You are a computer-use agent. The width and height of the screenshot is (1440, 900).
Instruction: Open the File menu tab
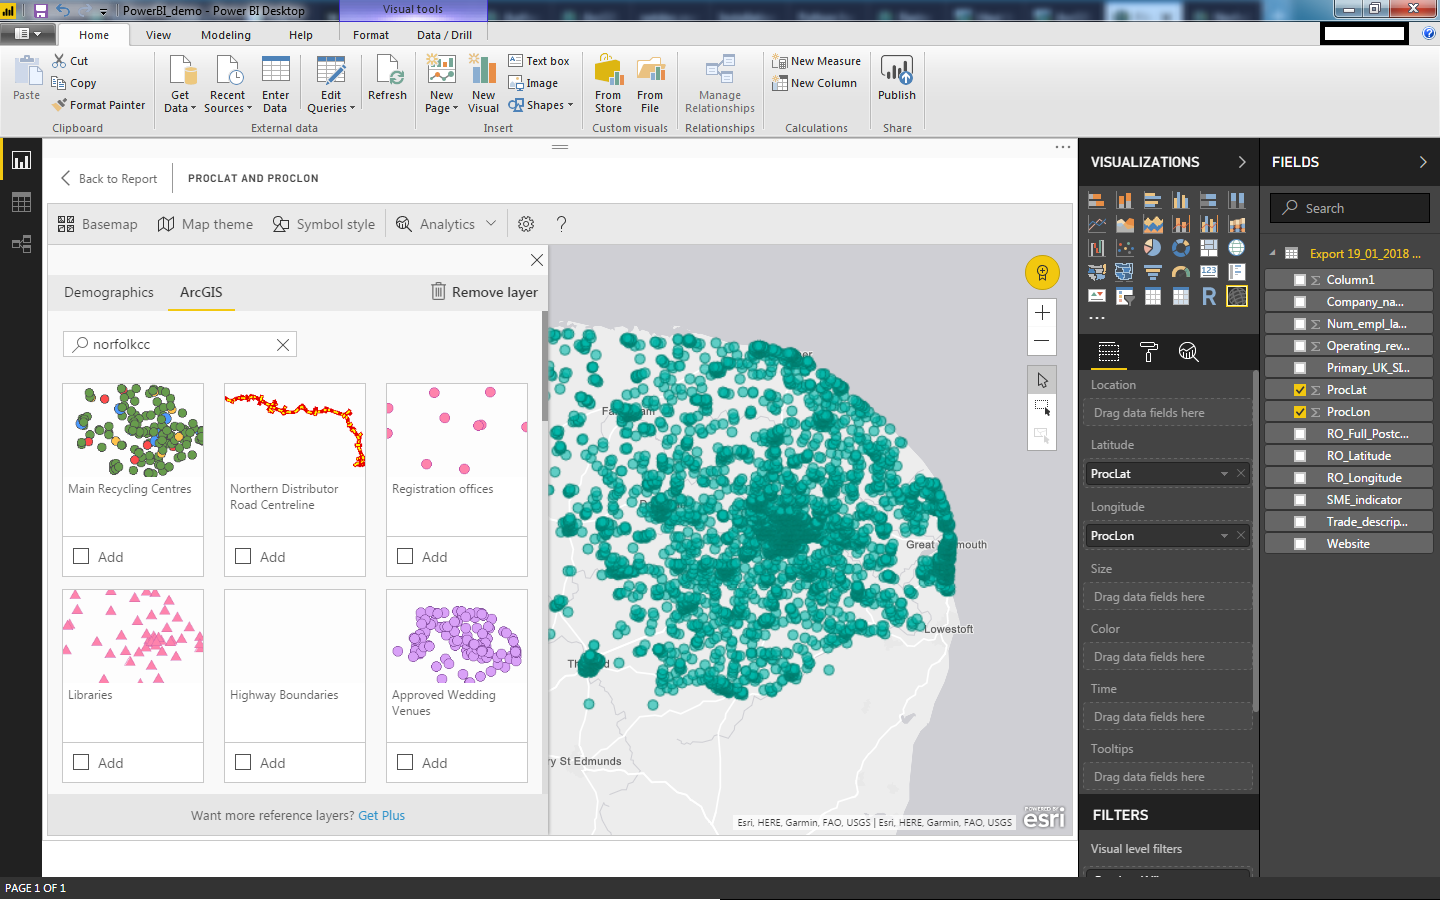pos(28,34)
